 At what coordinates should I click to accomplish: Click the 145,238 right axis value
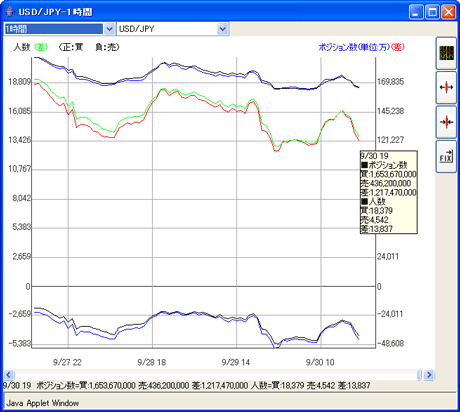(x=390, y=111)
